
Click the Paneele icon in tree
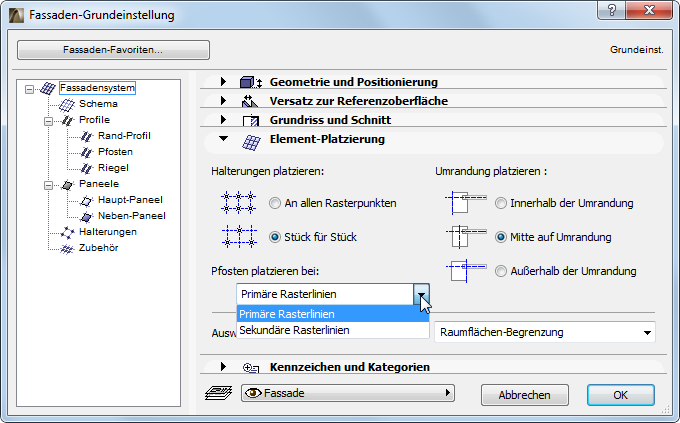coord(67,184)
